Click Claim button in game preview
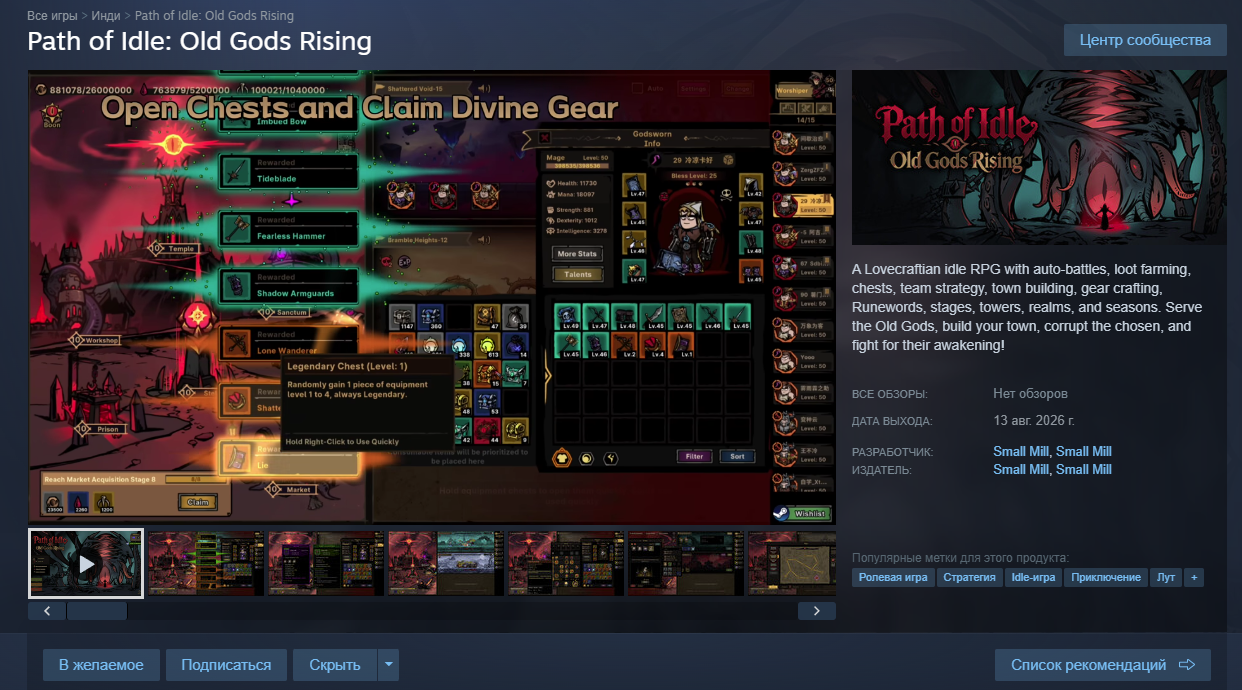The image size is (1242, 690). [x=197, y=502]
